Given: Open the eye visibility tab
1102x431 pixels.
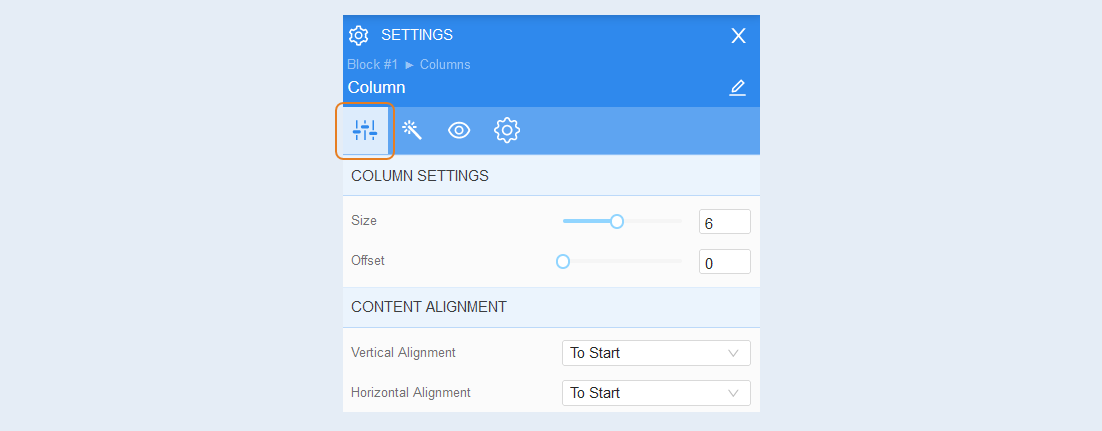Looking at the screenshot, I should click(459, 130).
